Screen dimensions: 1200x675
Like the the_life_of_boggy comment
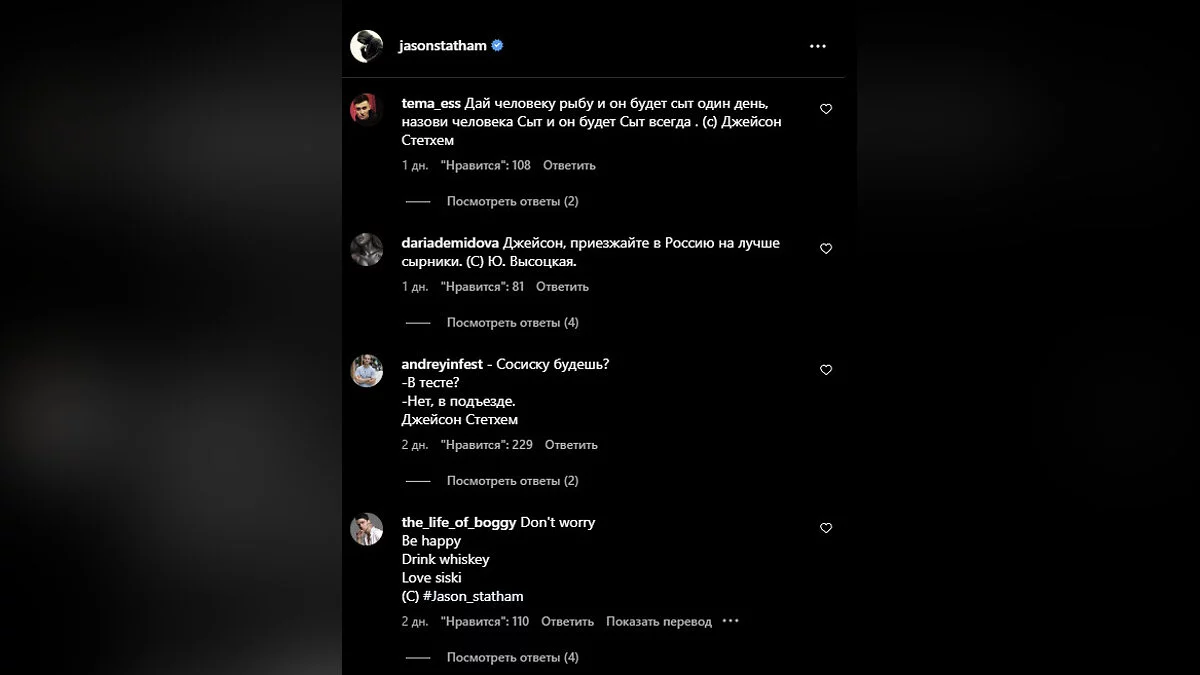826,528
